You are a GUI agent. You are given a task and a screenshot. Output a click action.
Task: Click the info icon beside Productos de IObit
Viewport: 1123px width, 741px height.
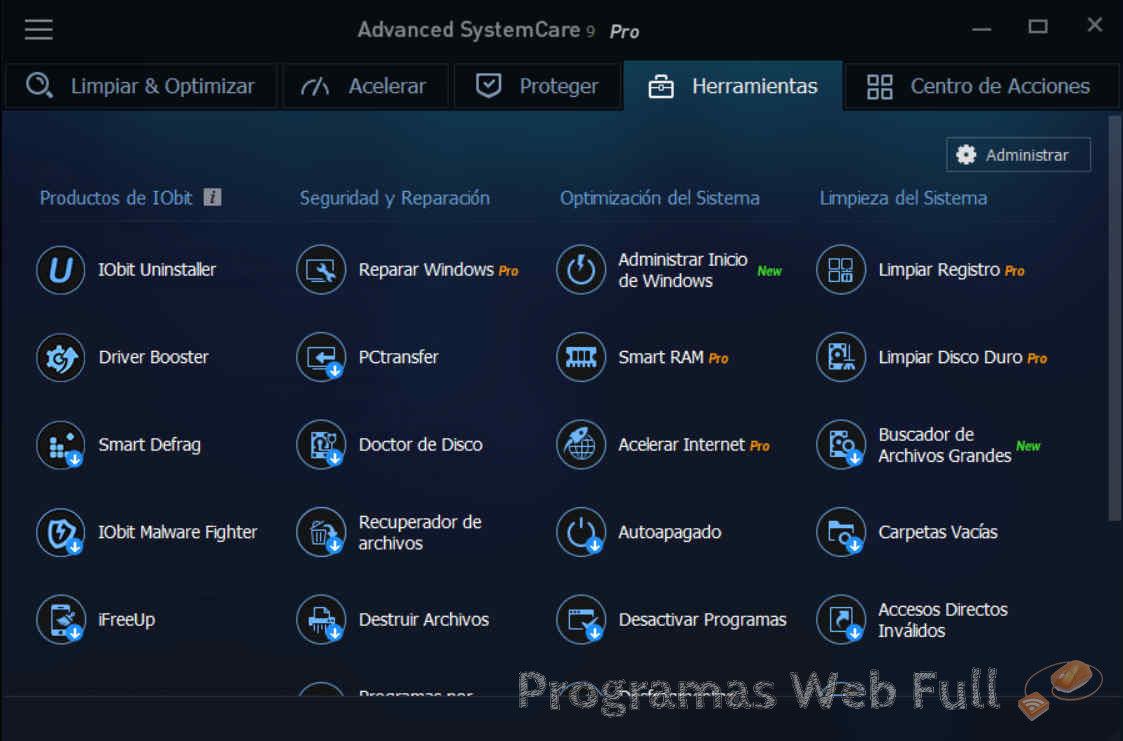point(212,197)
